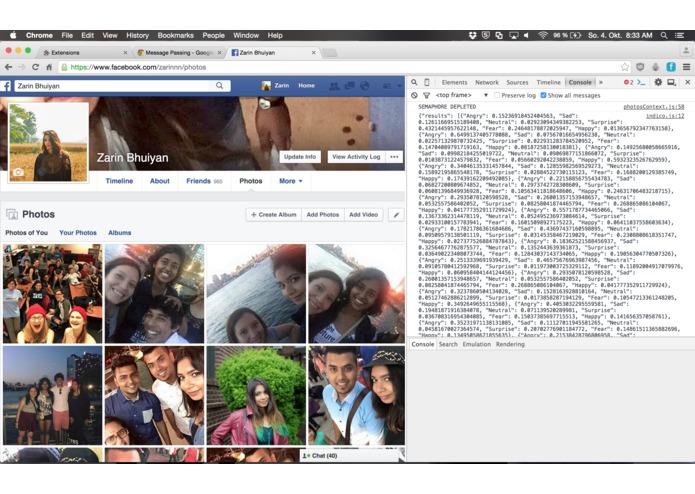Click Create Album button
Viewport: 695px width, 494px height.
click(x=273, y=214)
